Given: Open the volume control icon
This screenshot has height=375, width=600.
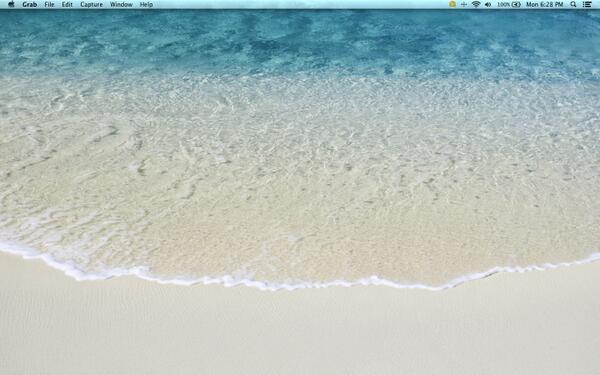Looking at the screenshot, I should coord(488,5).
